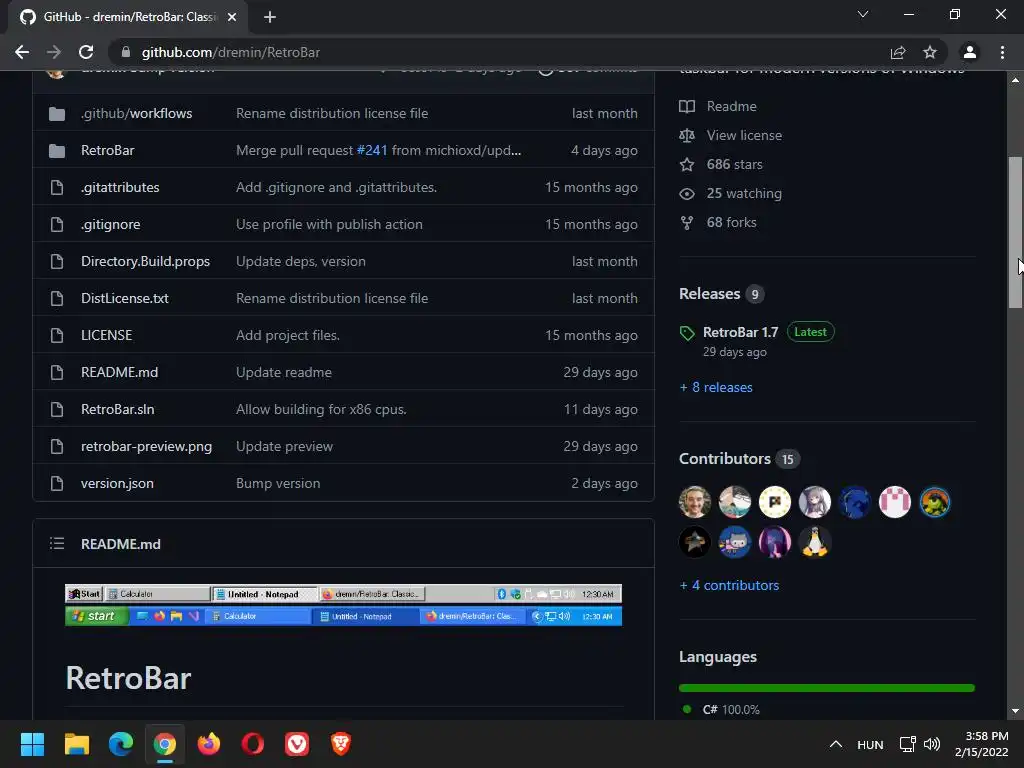
Task: Open File Explorer from taskbar
Action: pyautogui.click(x=76, y=744)
